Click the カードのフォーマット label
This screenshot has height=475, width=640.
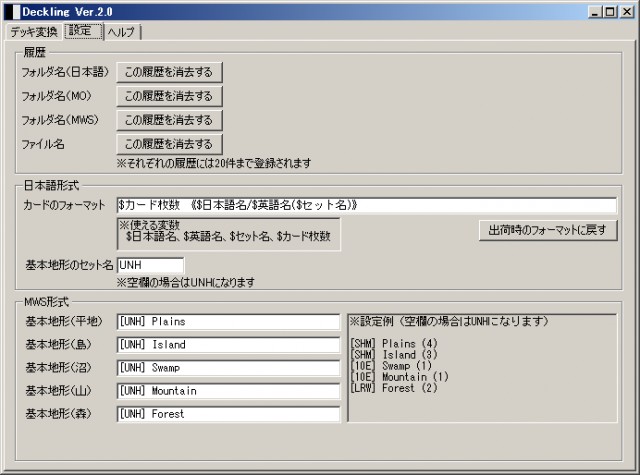(x=64, y=205)
